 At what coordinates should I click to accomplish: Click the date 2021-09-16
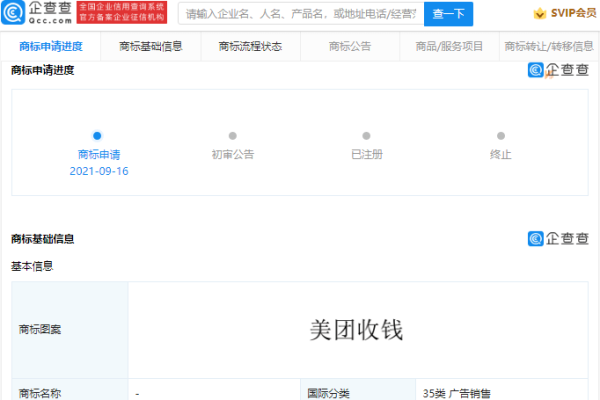[99, 171]
